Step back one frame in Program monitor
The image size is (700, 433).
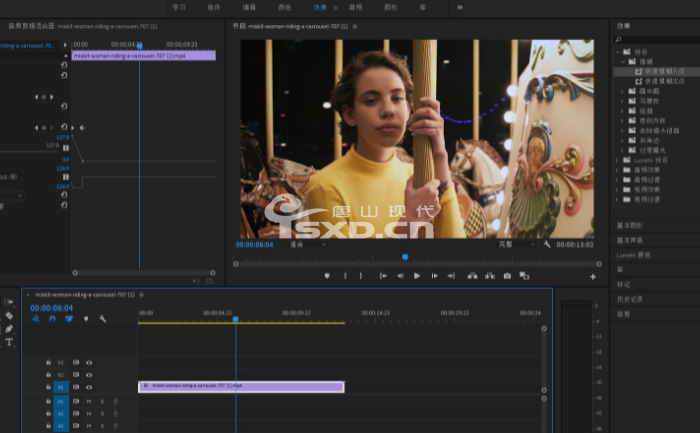(400, 276)
